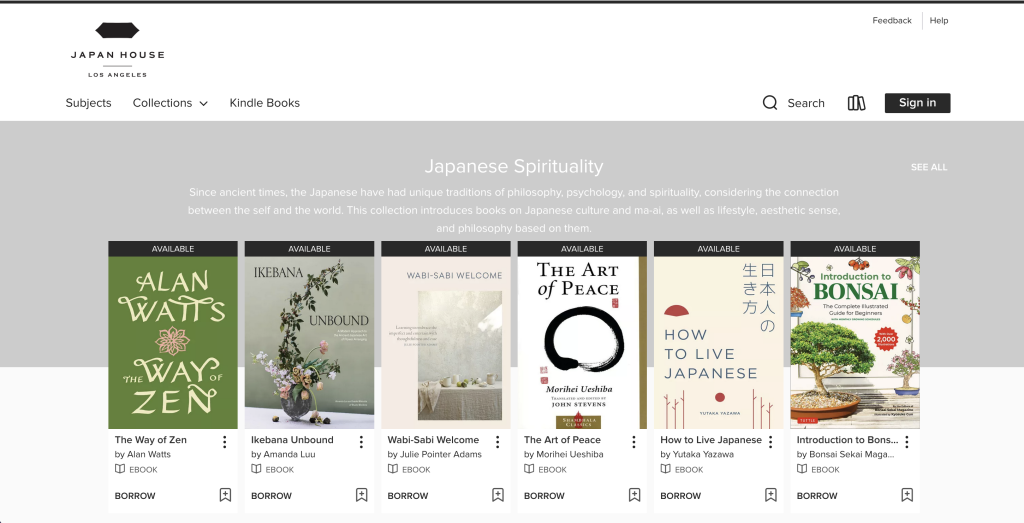Open the bookshelf loans icon

[x=856, y=103]
